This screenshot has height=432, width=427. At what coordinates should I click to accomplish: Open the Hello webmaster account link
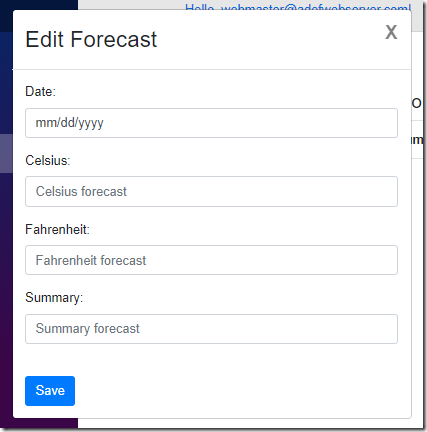point(298,7)
